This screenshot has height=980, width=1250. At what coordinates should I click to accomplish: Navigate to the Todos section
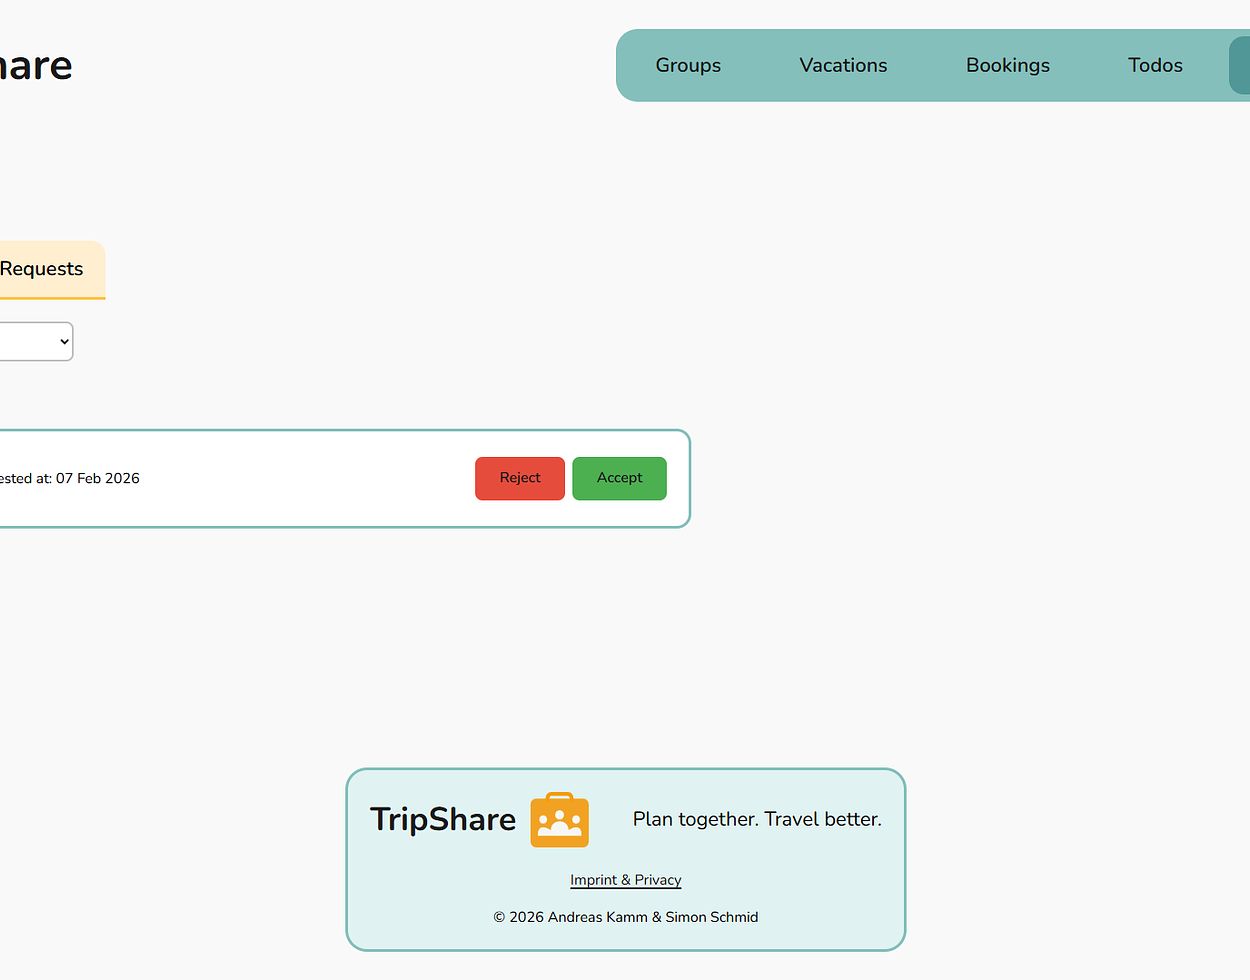pyautogui.click(x=1155, y=66)
